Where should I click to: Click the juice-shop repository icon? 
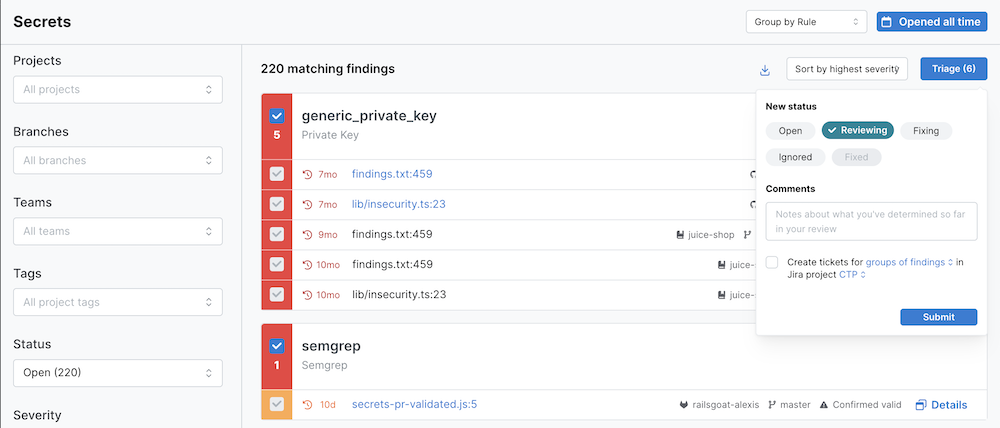[680, 235]
